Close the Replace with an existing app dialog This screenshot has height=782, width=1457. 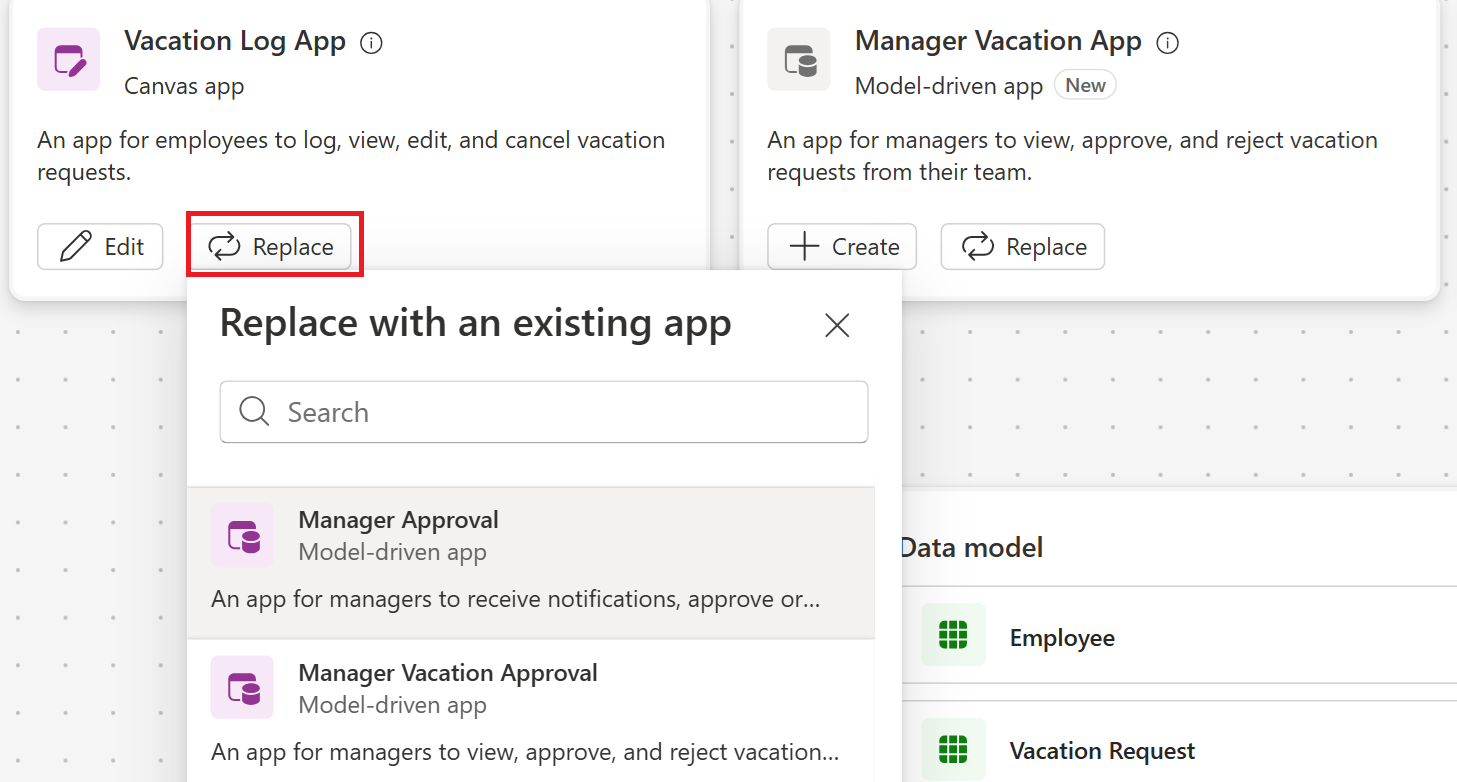[836, 325]
